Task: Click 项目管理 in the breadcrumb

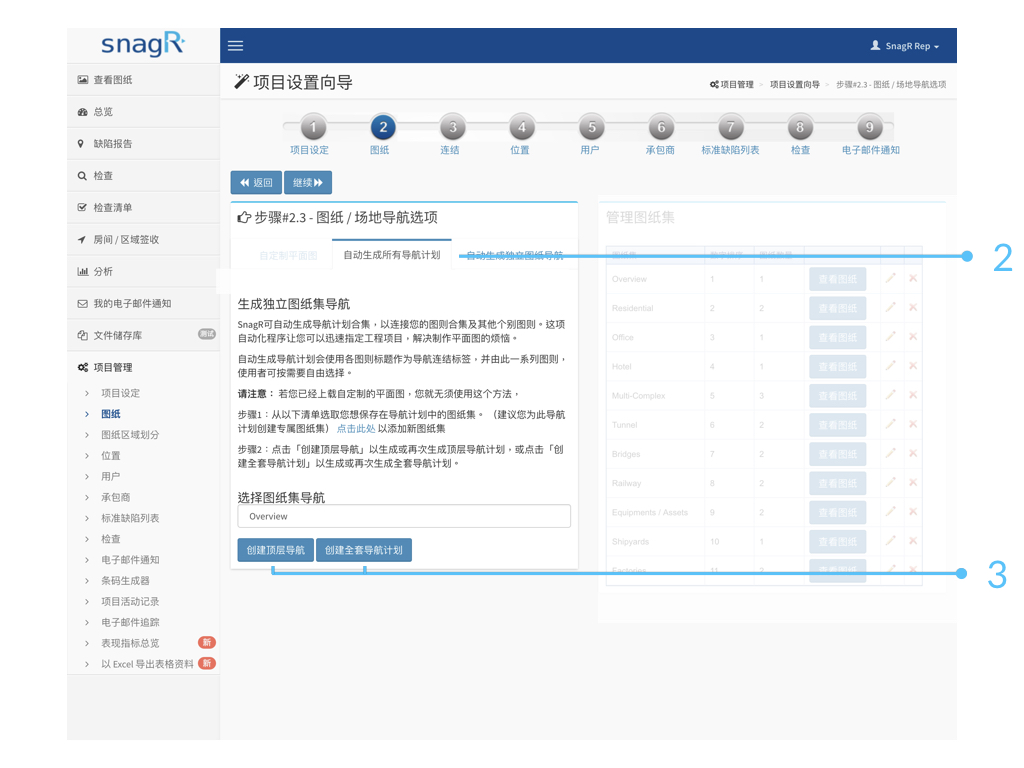Action: tap(732, 84)
